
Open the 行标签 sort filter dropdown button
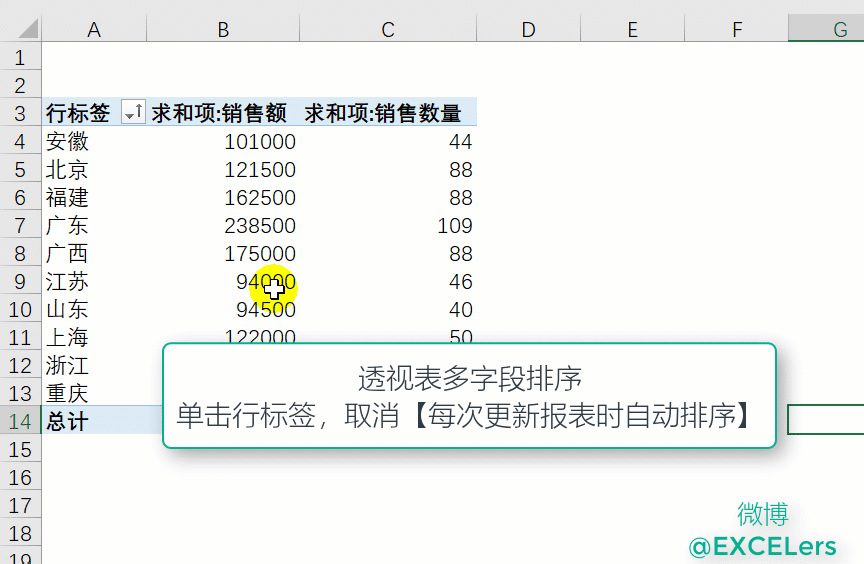coord(133,114)
